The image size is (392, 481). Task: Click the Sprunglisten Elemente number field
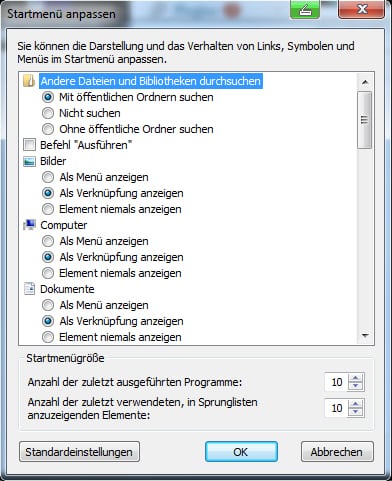point(336,408)
